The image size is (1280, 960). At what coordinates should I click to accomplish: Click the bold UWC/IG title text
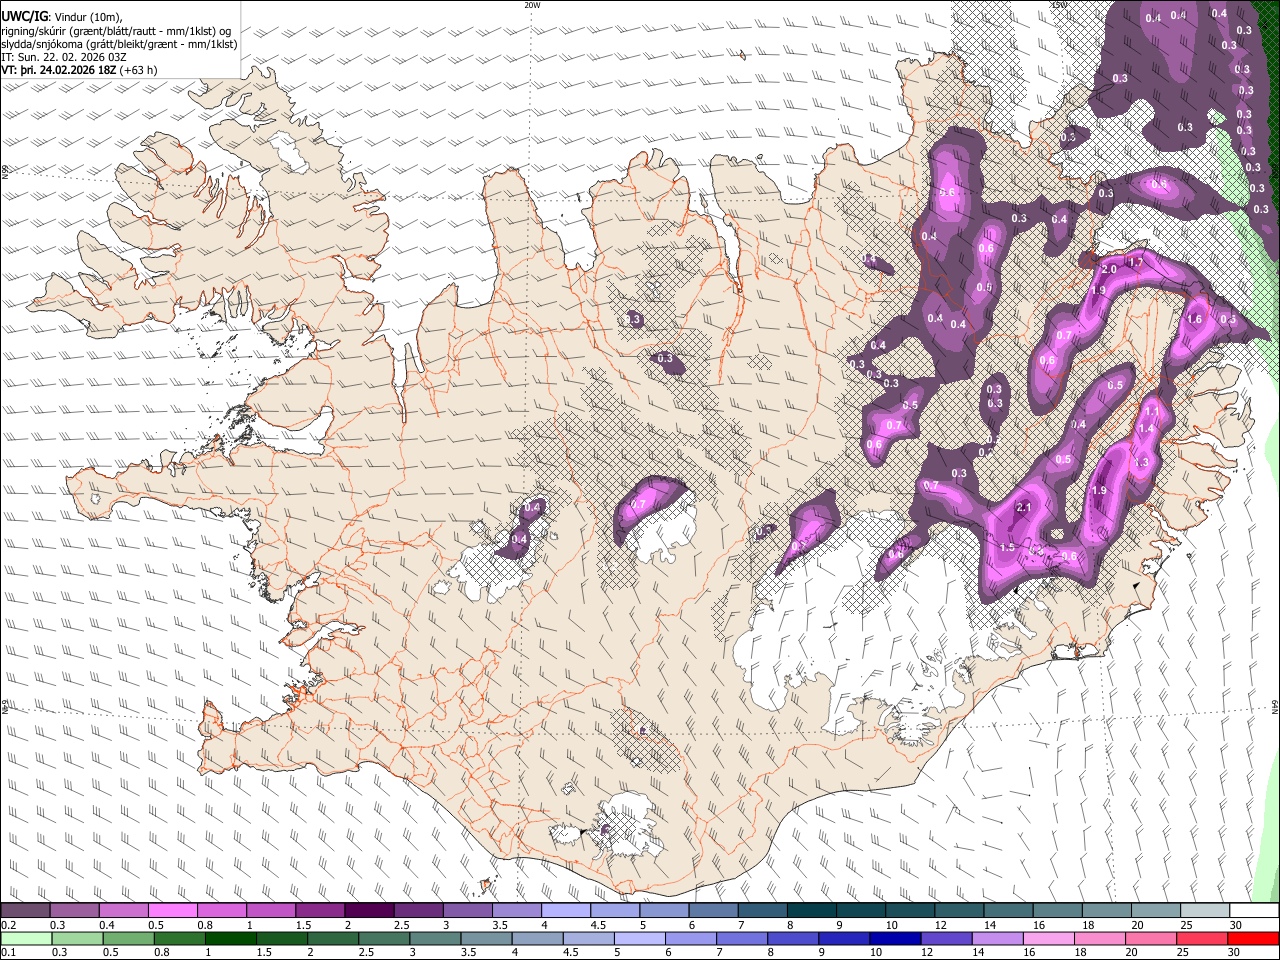[x=24, y=16]
